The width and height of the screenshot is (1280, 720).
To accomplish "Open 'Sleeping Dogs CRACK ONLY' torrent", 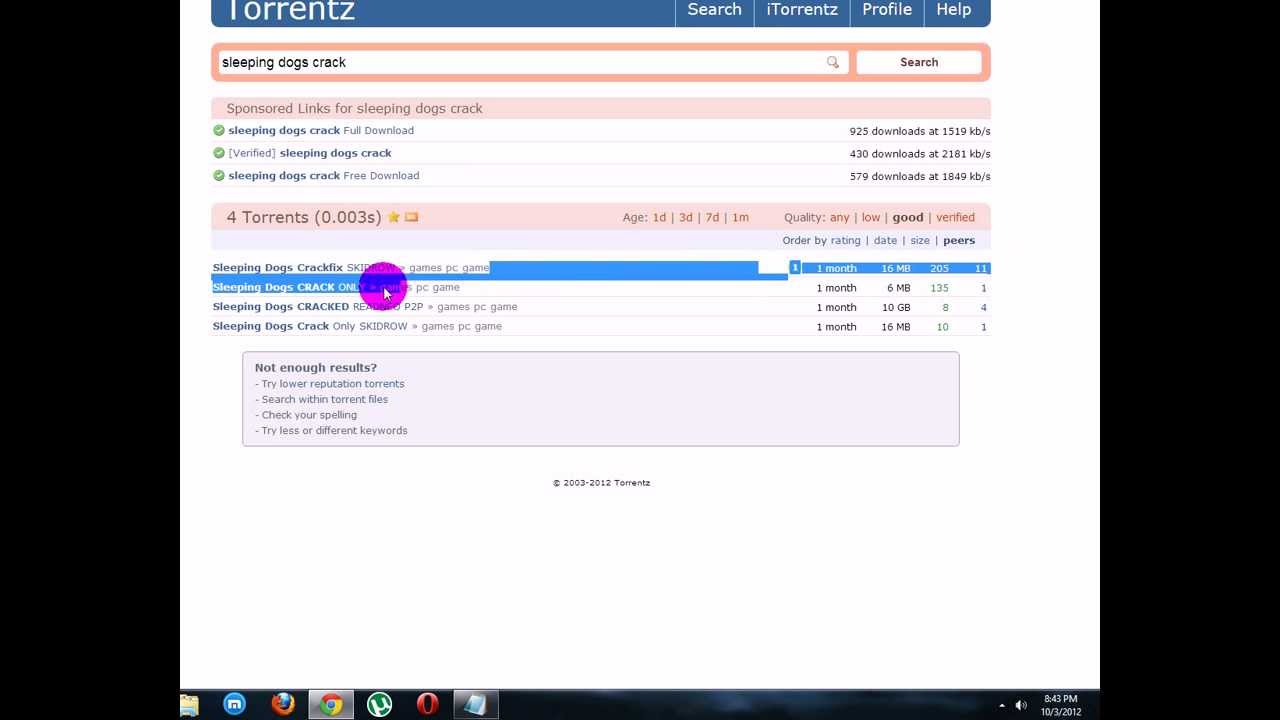I will point(289,287).
